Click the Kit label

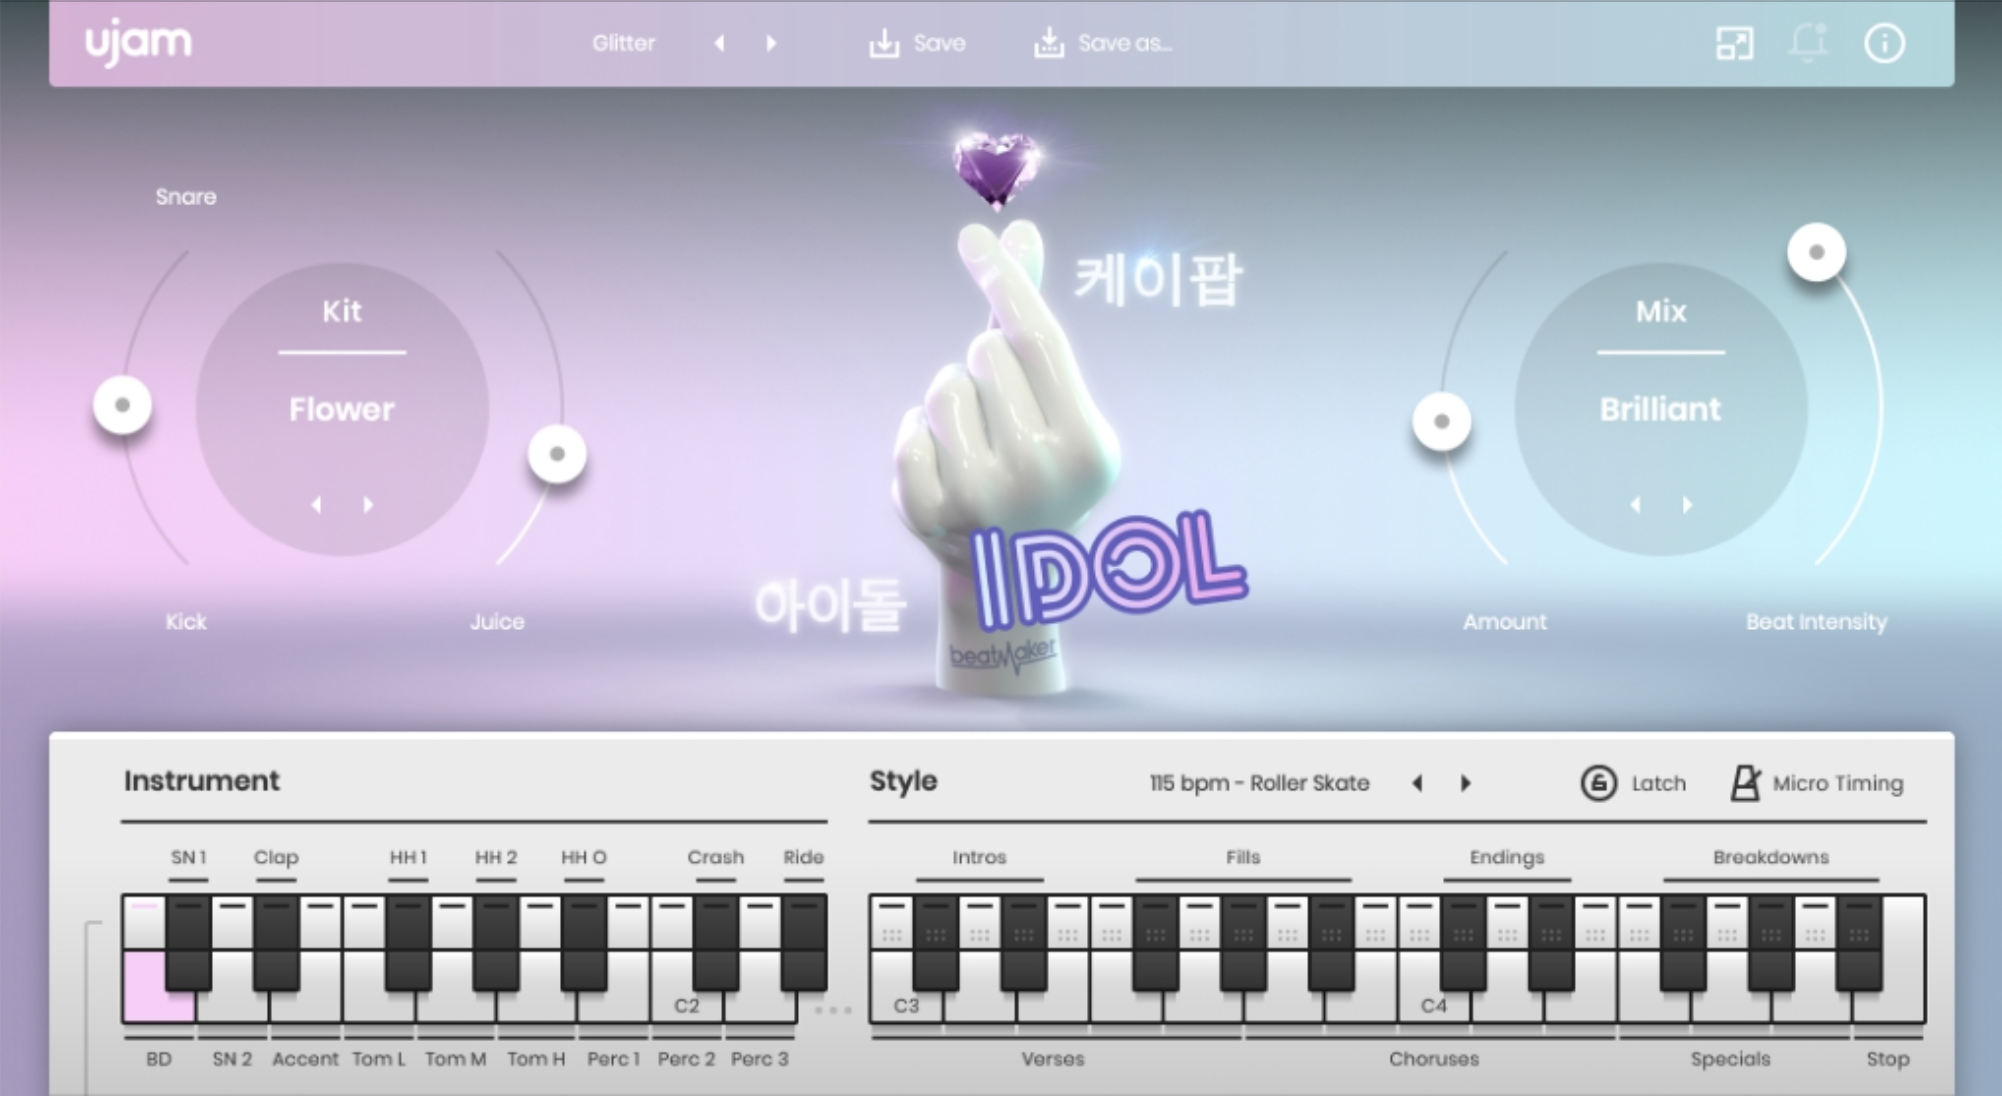(342, 311)
